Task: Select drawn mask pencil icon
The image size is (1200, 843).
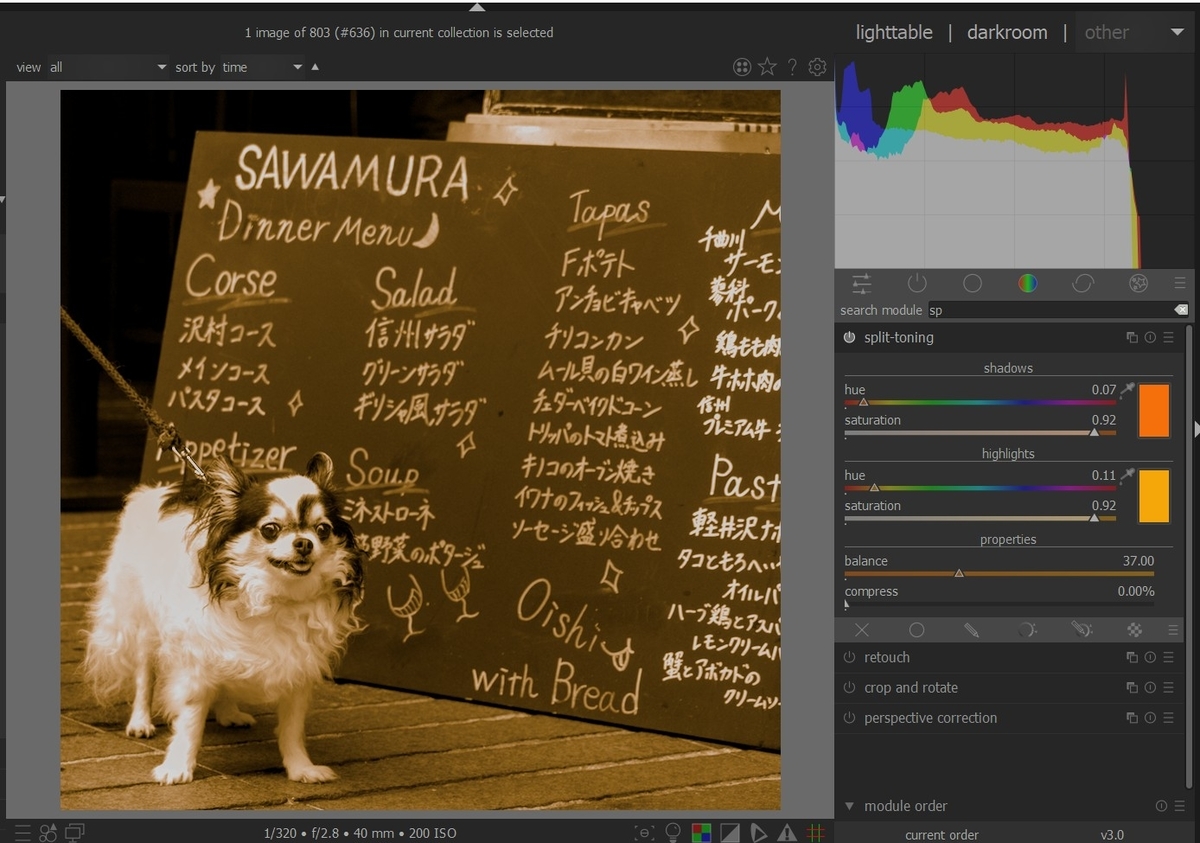Action: pos(971,630)
